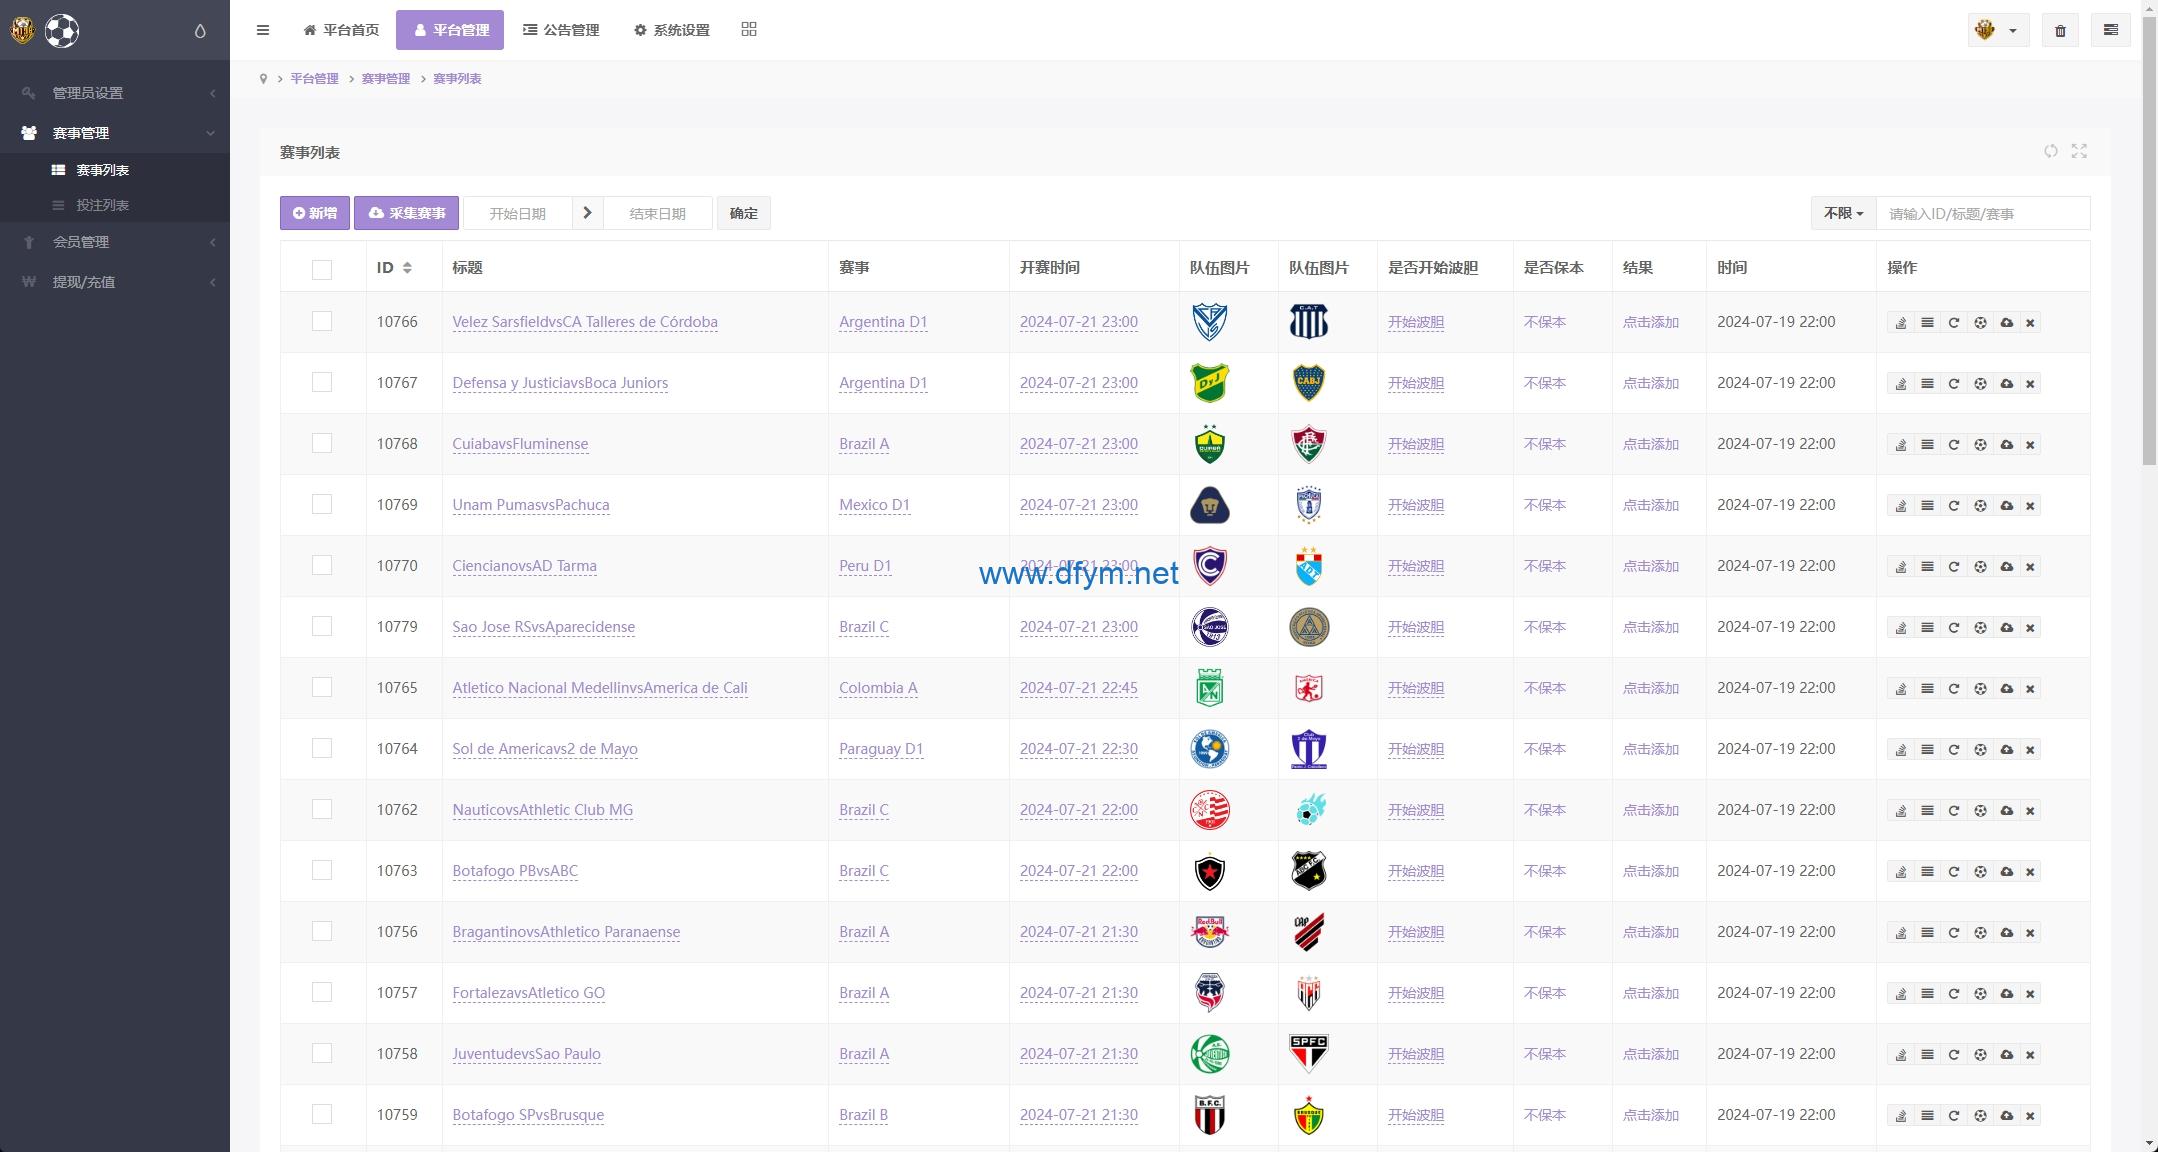Open the Velez SarsfieldvsCA Talleres de Córdoba link

pyautogui.click(x=585, y=322)
